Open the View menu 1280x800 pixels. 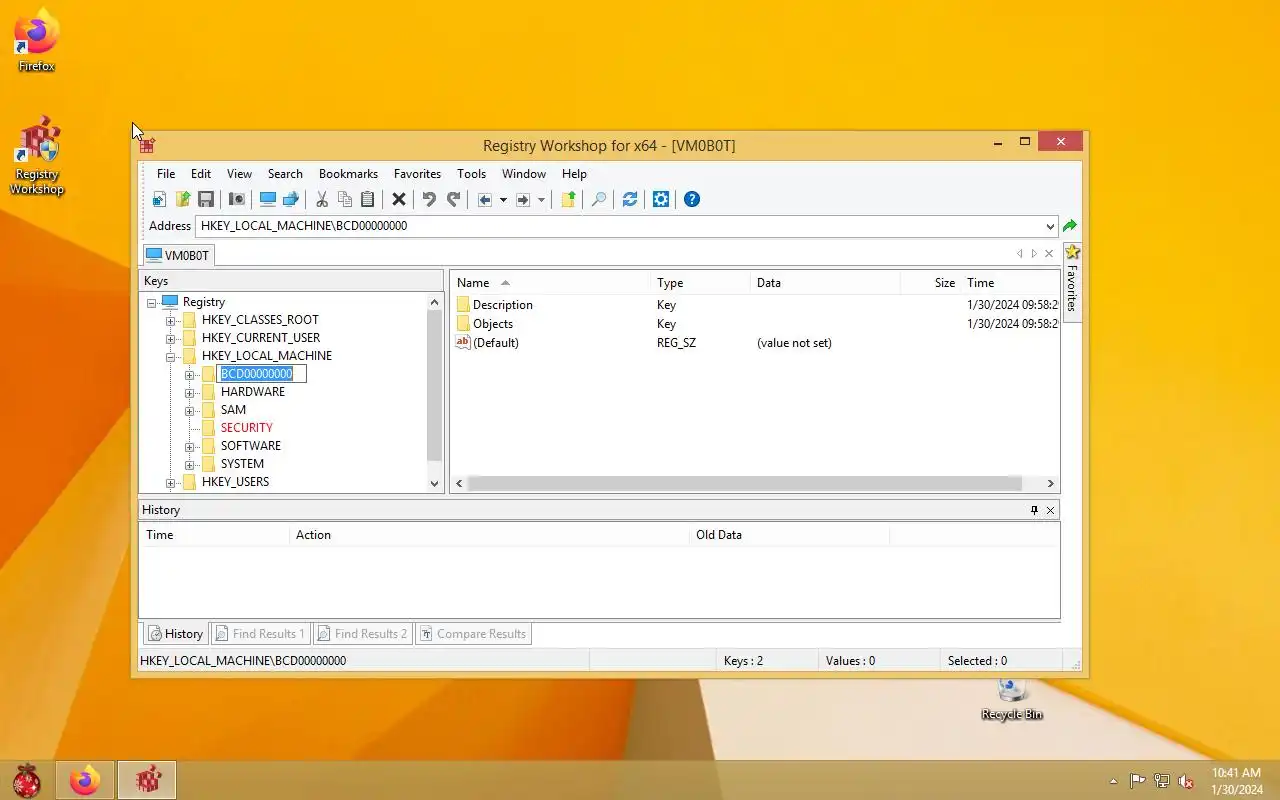(239, 174)
